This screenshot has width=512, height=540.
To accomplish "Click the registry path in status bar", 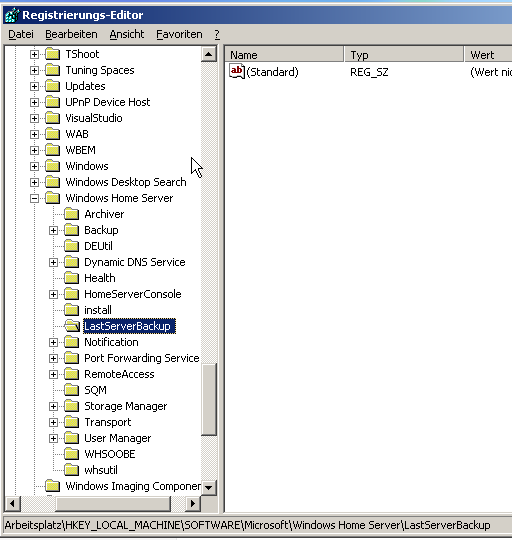I will point(247,525).
